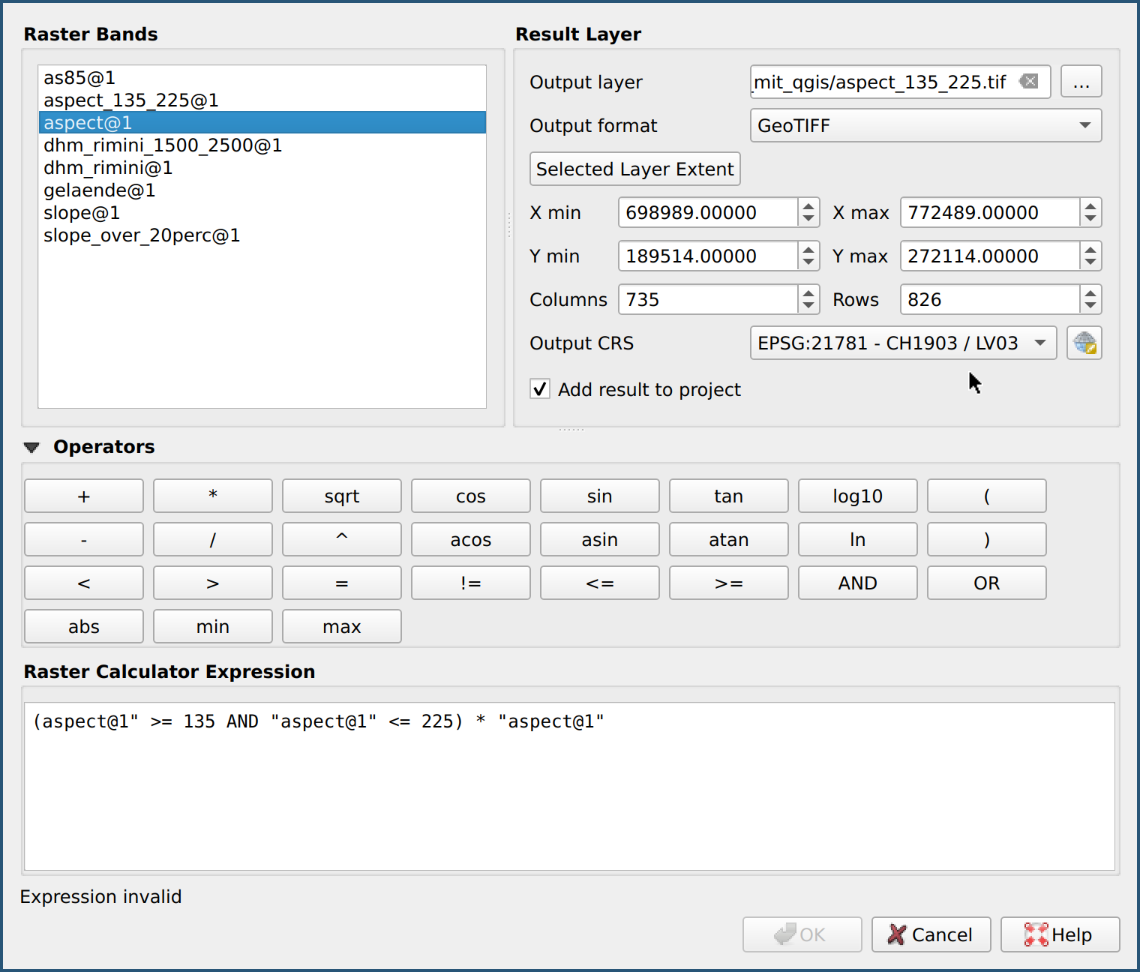The height and width of the screenshot is (972, 1140).
Task: Open Help for raster calculator
Action: tap(1059, 935)
